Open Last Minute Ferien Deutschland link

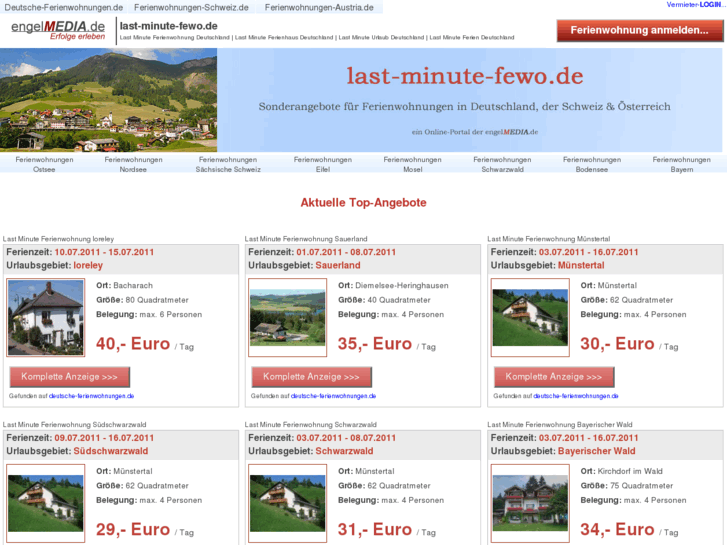pos(472,38)
